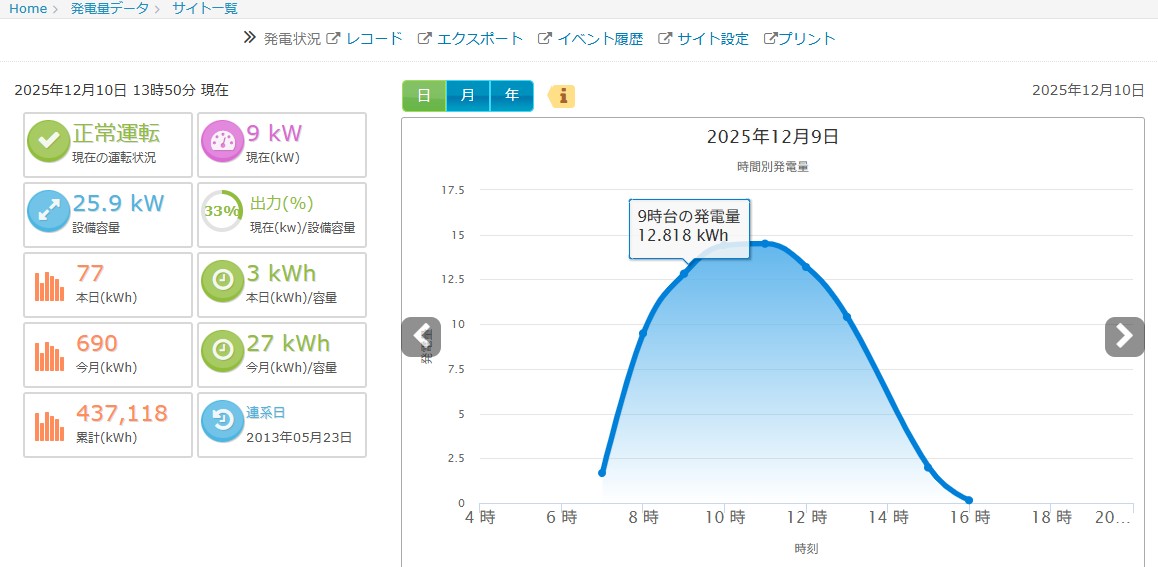Click the 11時 peak data point on chart
The image size is (1158, 567).
point(765,243)
